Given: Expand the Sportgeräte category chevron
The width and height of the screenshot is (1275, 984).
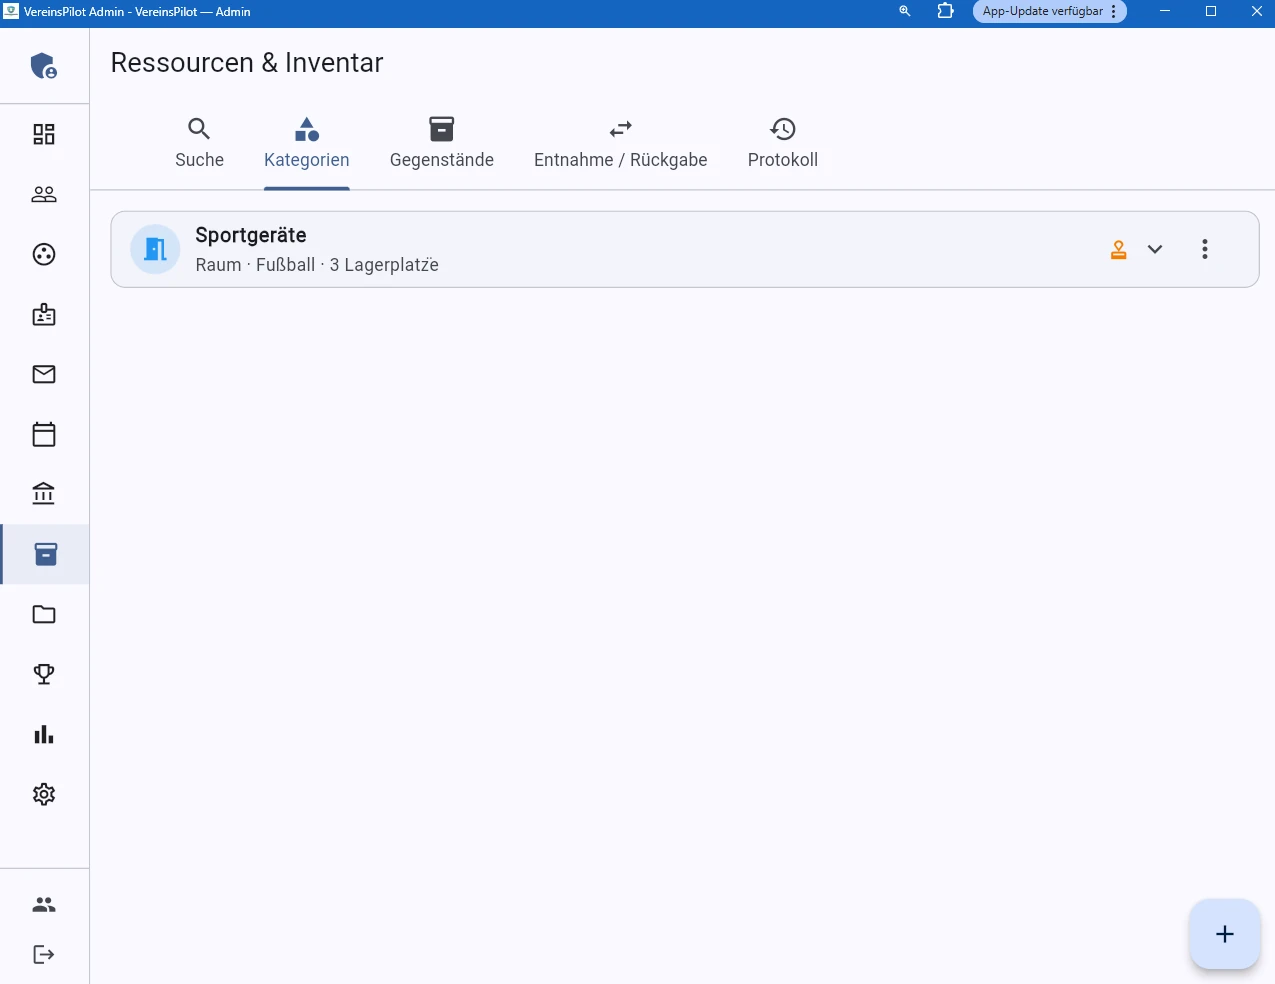Looking at the screenshot, I should 1155,249.
